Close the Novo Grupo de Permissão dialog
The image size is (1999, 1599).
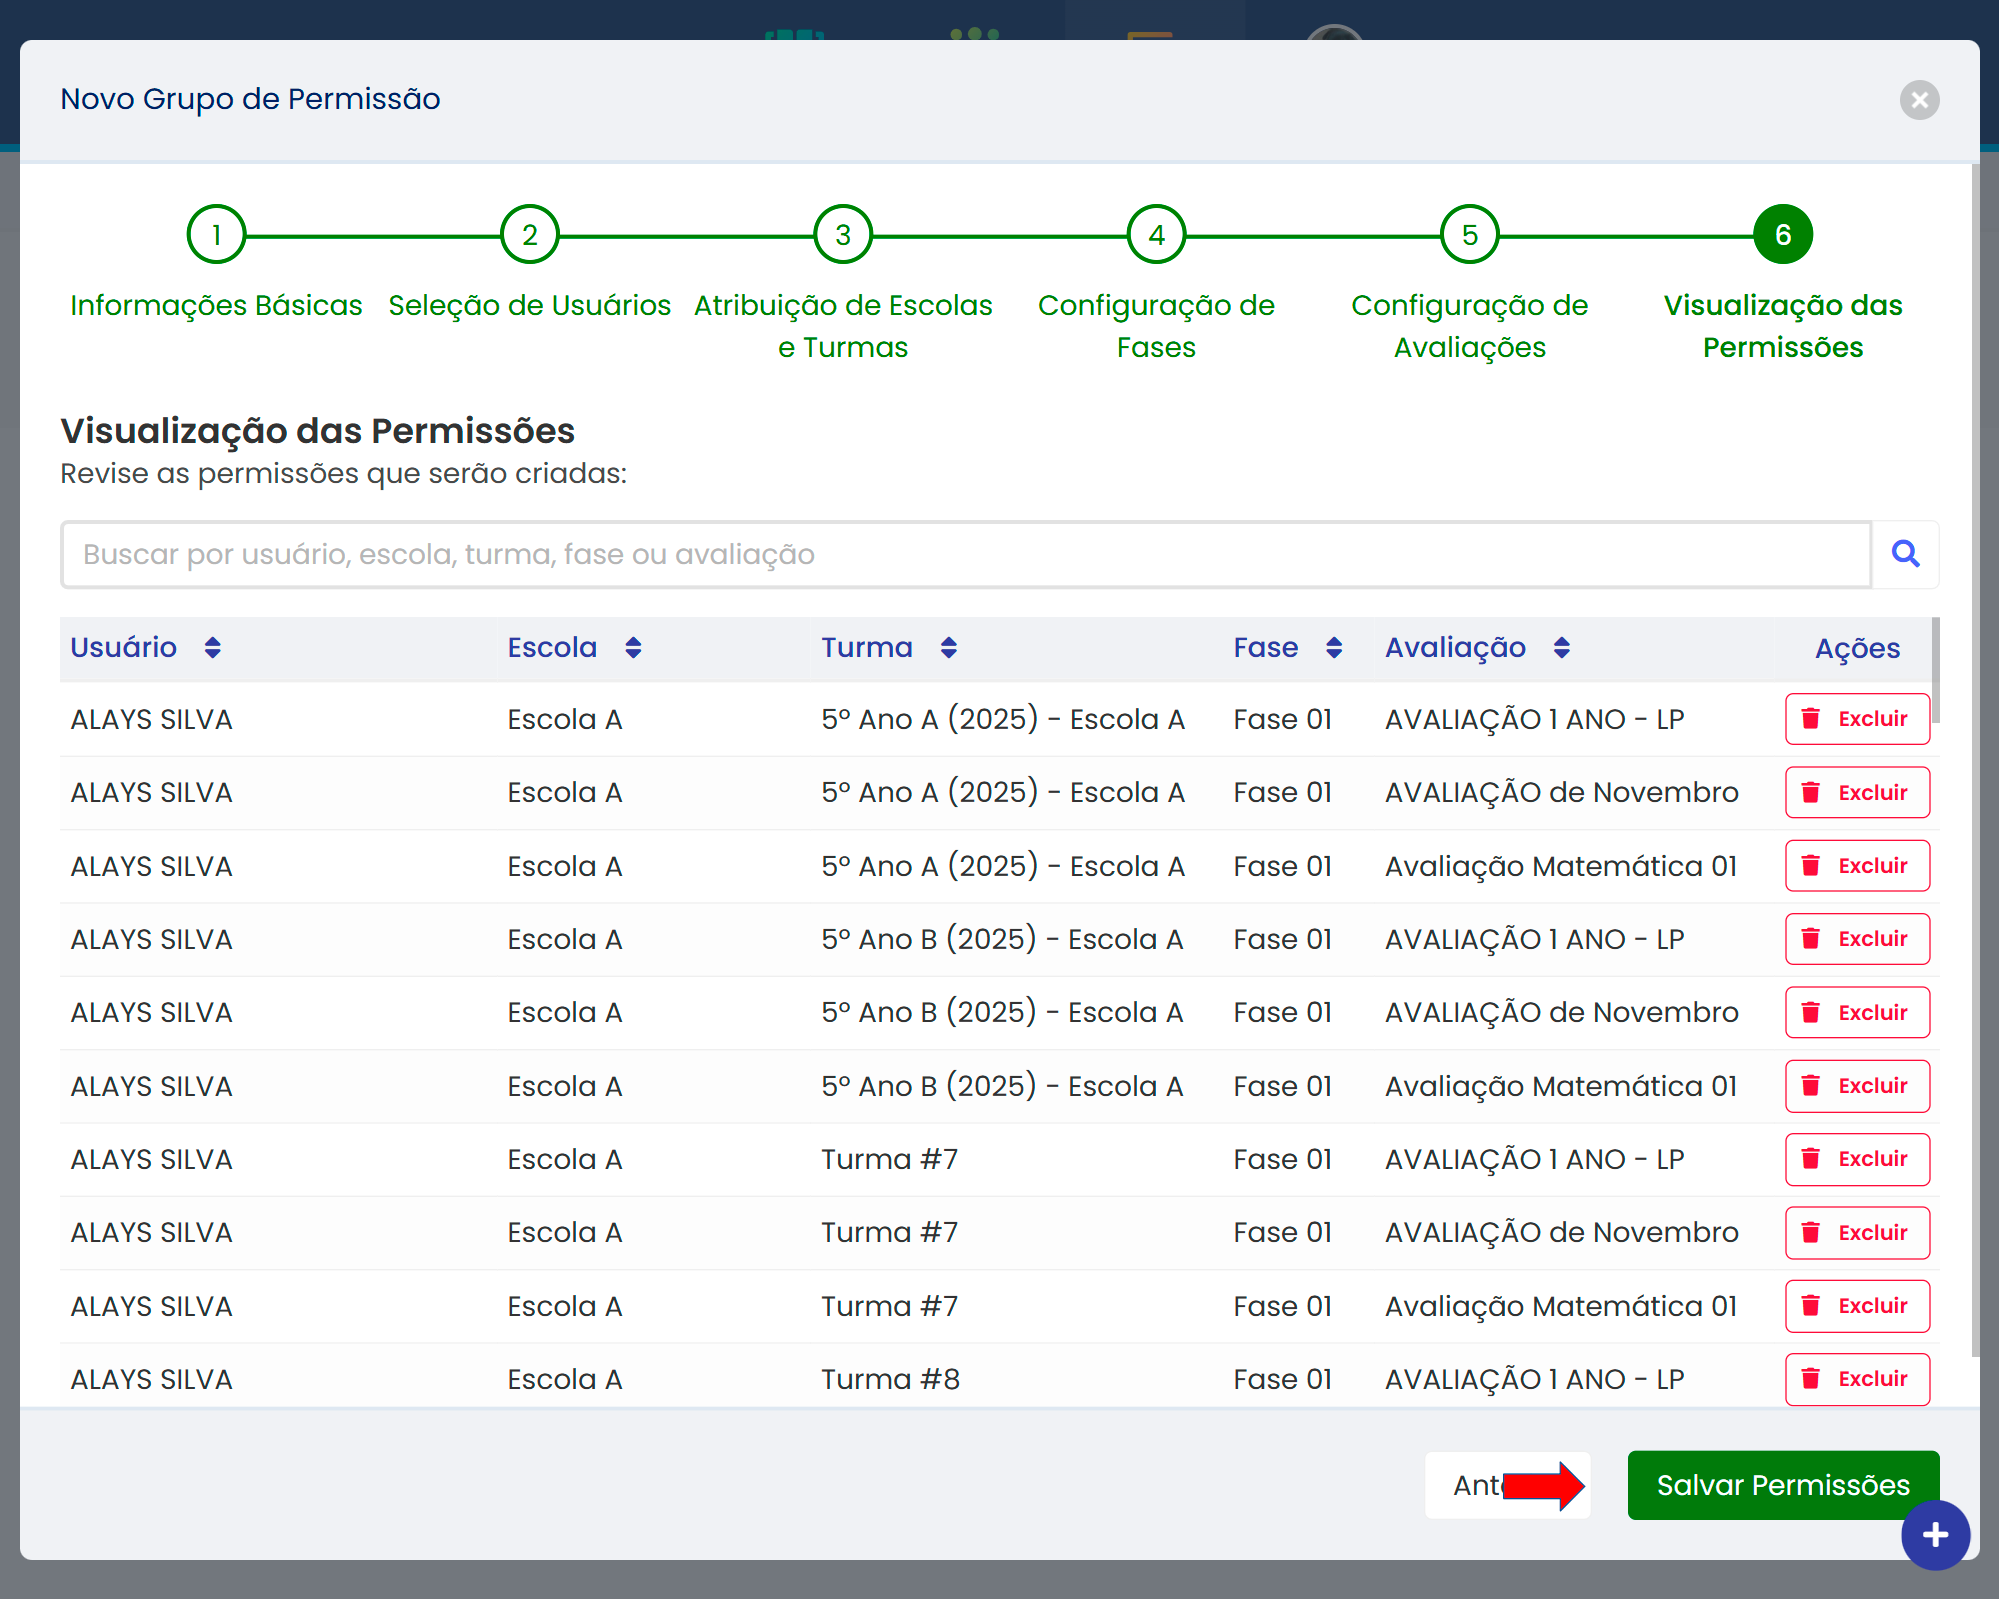[x=1919, y=100]
